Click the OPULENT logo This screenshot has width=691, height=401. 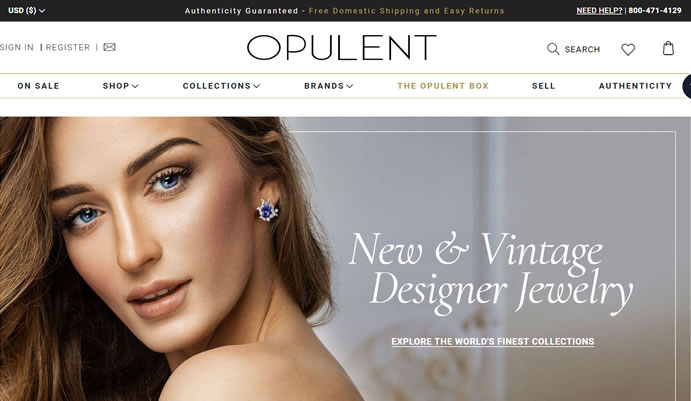point(342,48)
